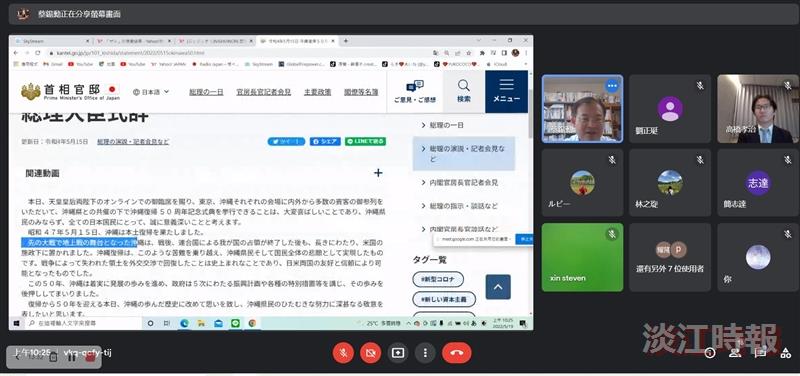
Task: Select the #新しい資本主義 tag
Action: (444, 299)
